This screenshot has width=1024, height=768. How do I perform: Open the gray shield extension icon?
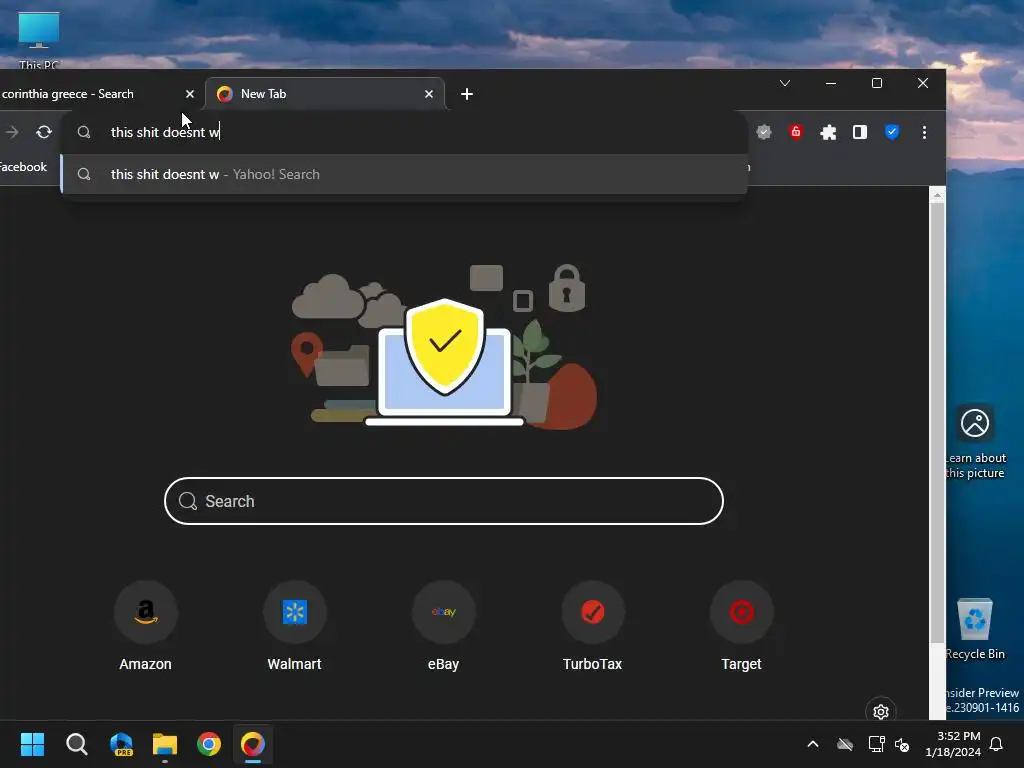click(763, 133)
